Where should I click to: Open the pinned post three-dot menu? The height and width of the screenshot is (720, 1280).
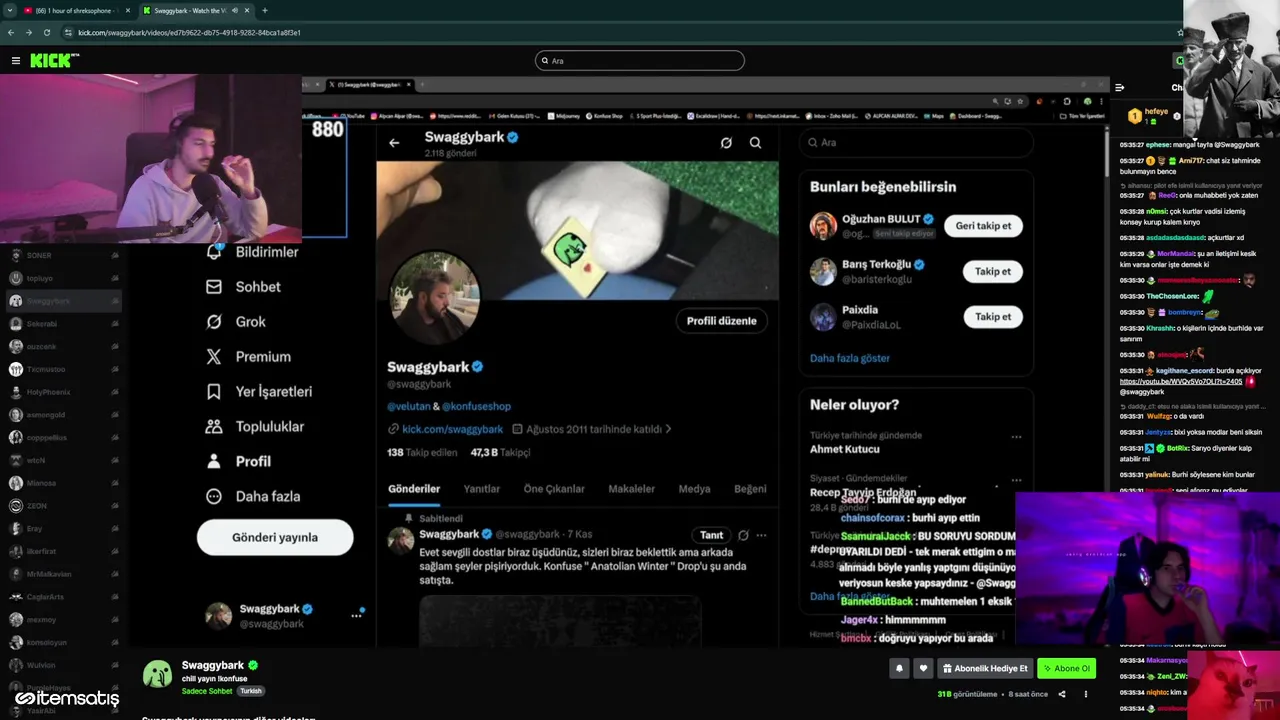click(x=761, y=535)
